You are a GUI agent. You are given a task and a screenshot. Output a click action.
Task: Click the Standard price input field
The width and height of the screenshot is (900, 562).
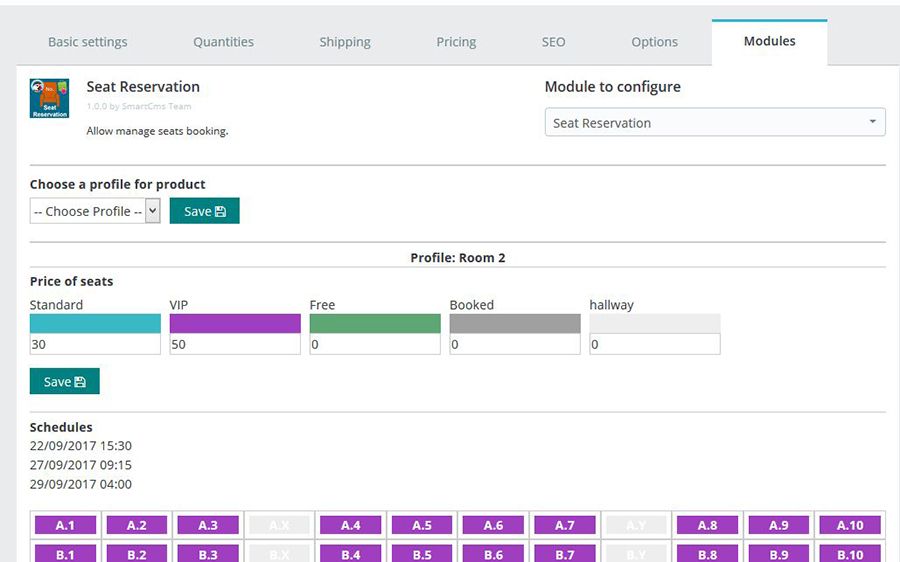coord(95,344)
